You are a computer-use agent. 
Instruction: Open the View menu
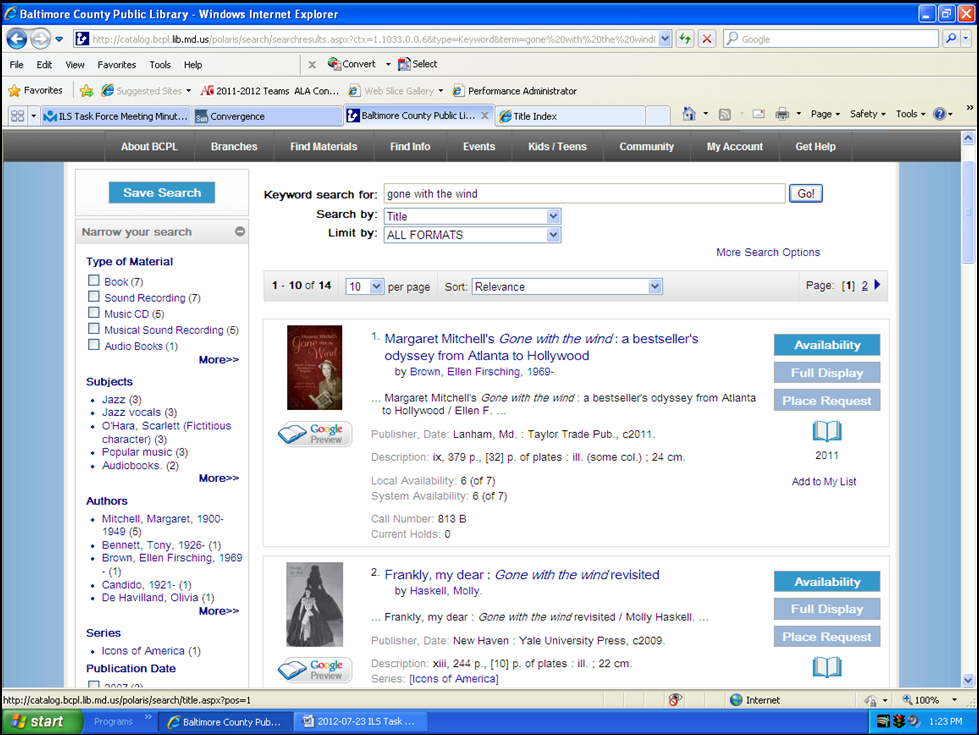75,64
